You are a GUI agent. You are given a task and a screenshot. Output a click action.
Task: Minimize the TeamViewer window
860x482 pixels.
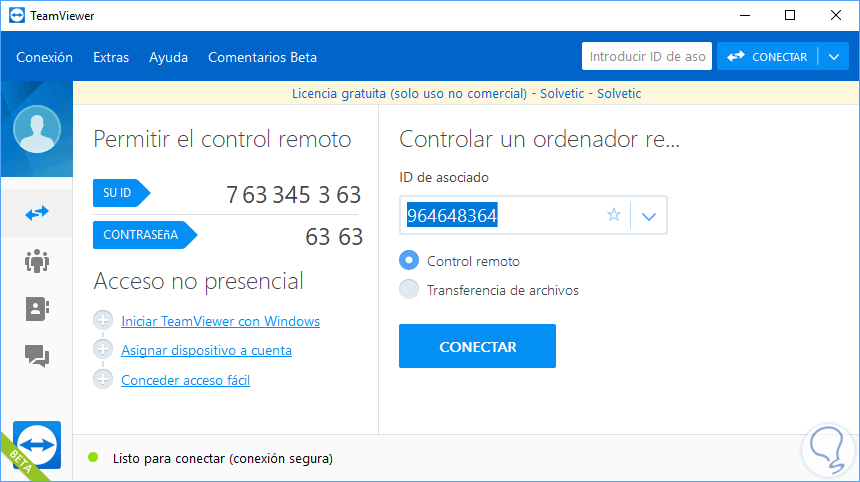point(745,15)
